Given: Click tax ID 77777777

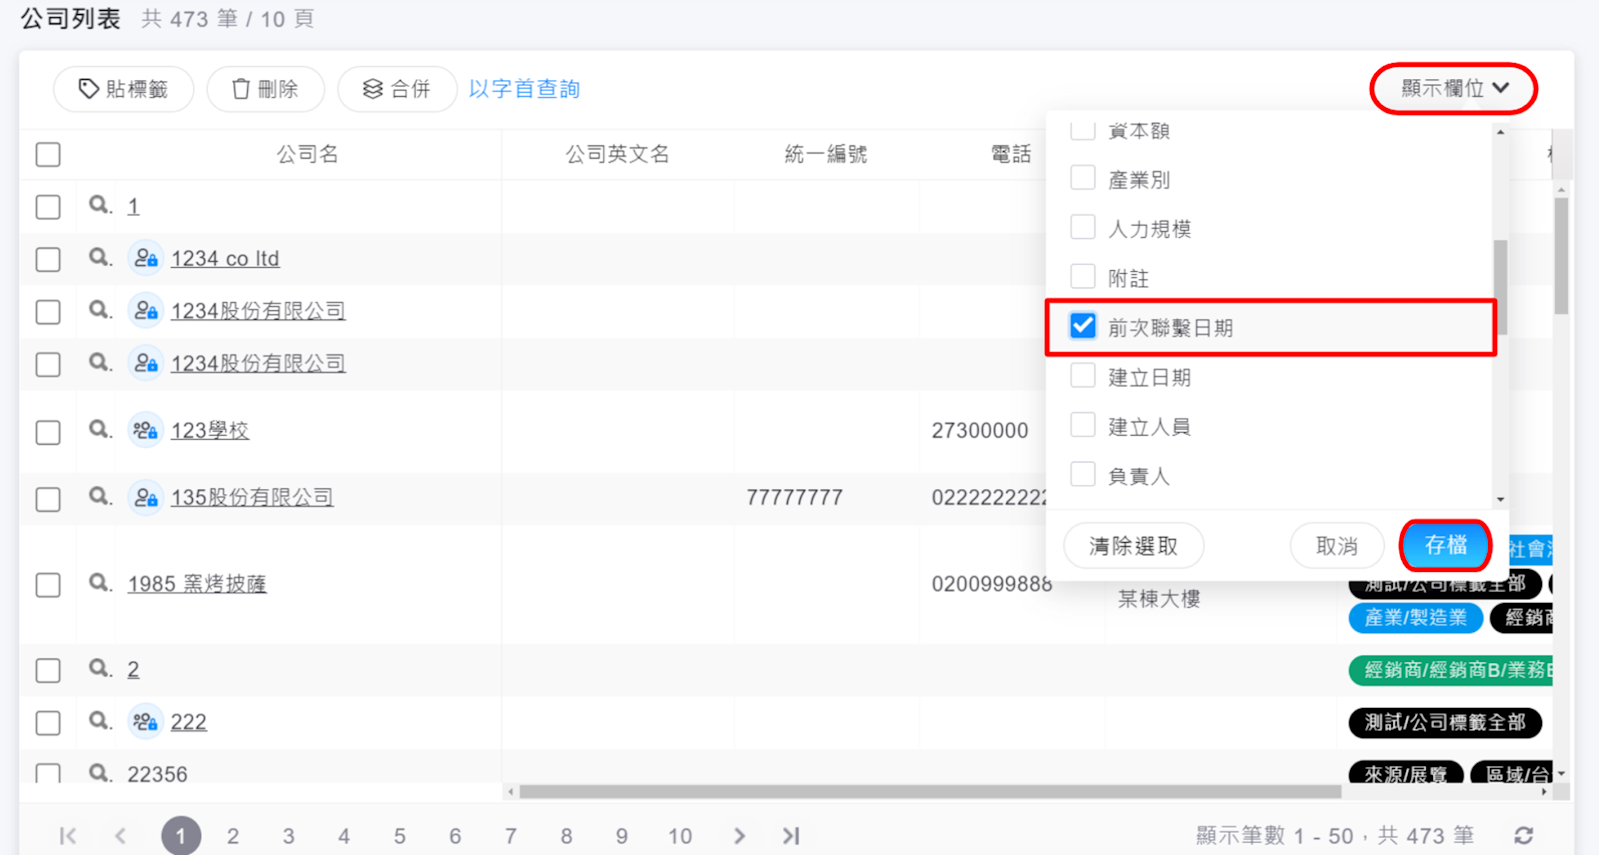Looking at the screenshot, I should point(795,497).
